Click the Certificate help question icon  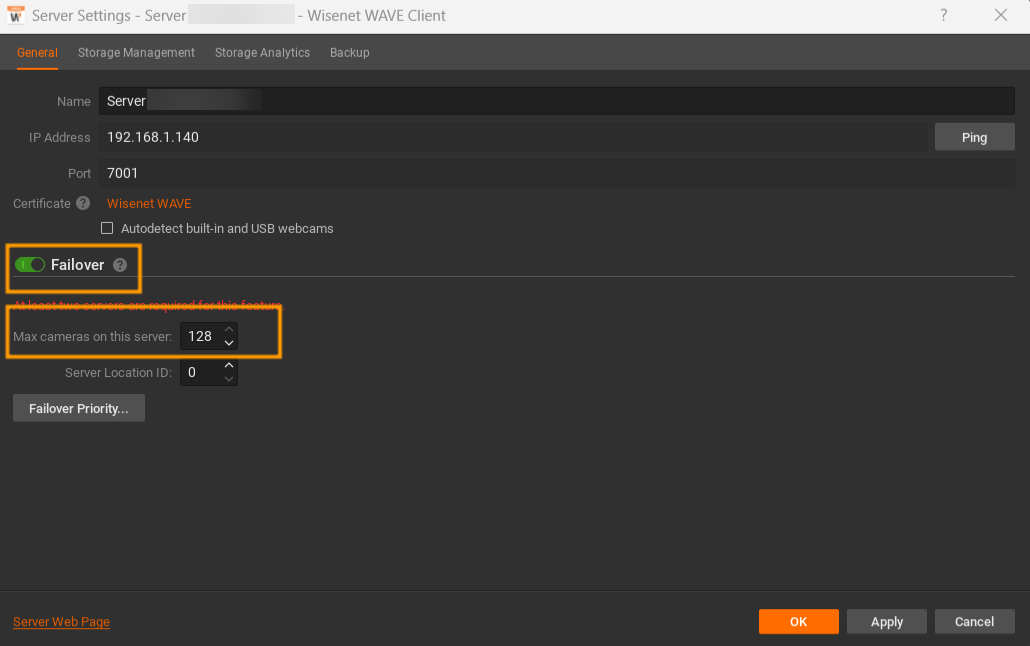coord(83,203)
